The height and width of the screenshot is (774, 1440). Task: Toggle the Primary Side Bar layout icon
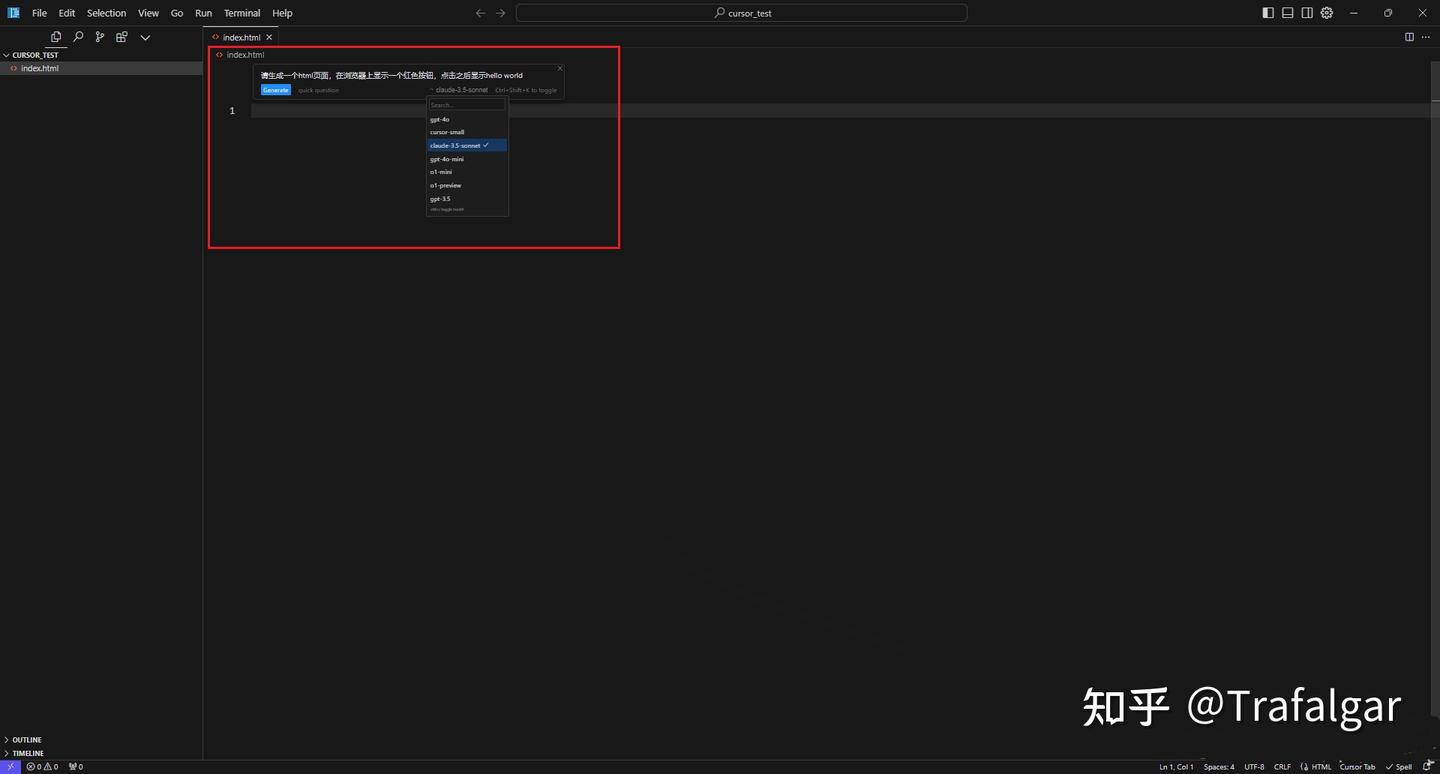coord(1267,13)
